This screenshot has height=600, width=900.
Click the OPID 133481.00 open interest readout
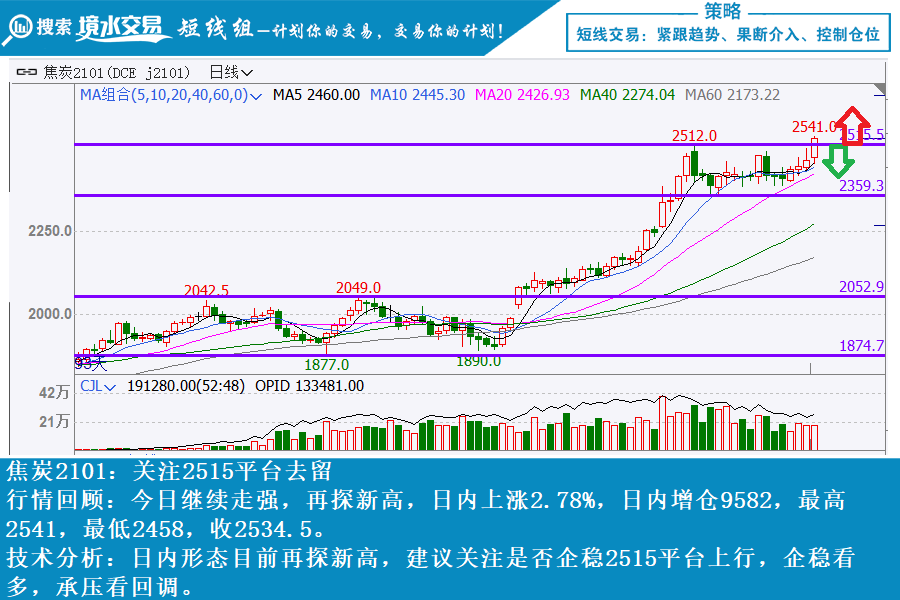[309, 385]
